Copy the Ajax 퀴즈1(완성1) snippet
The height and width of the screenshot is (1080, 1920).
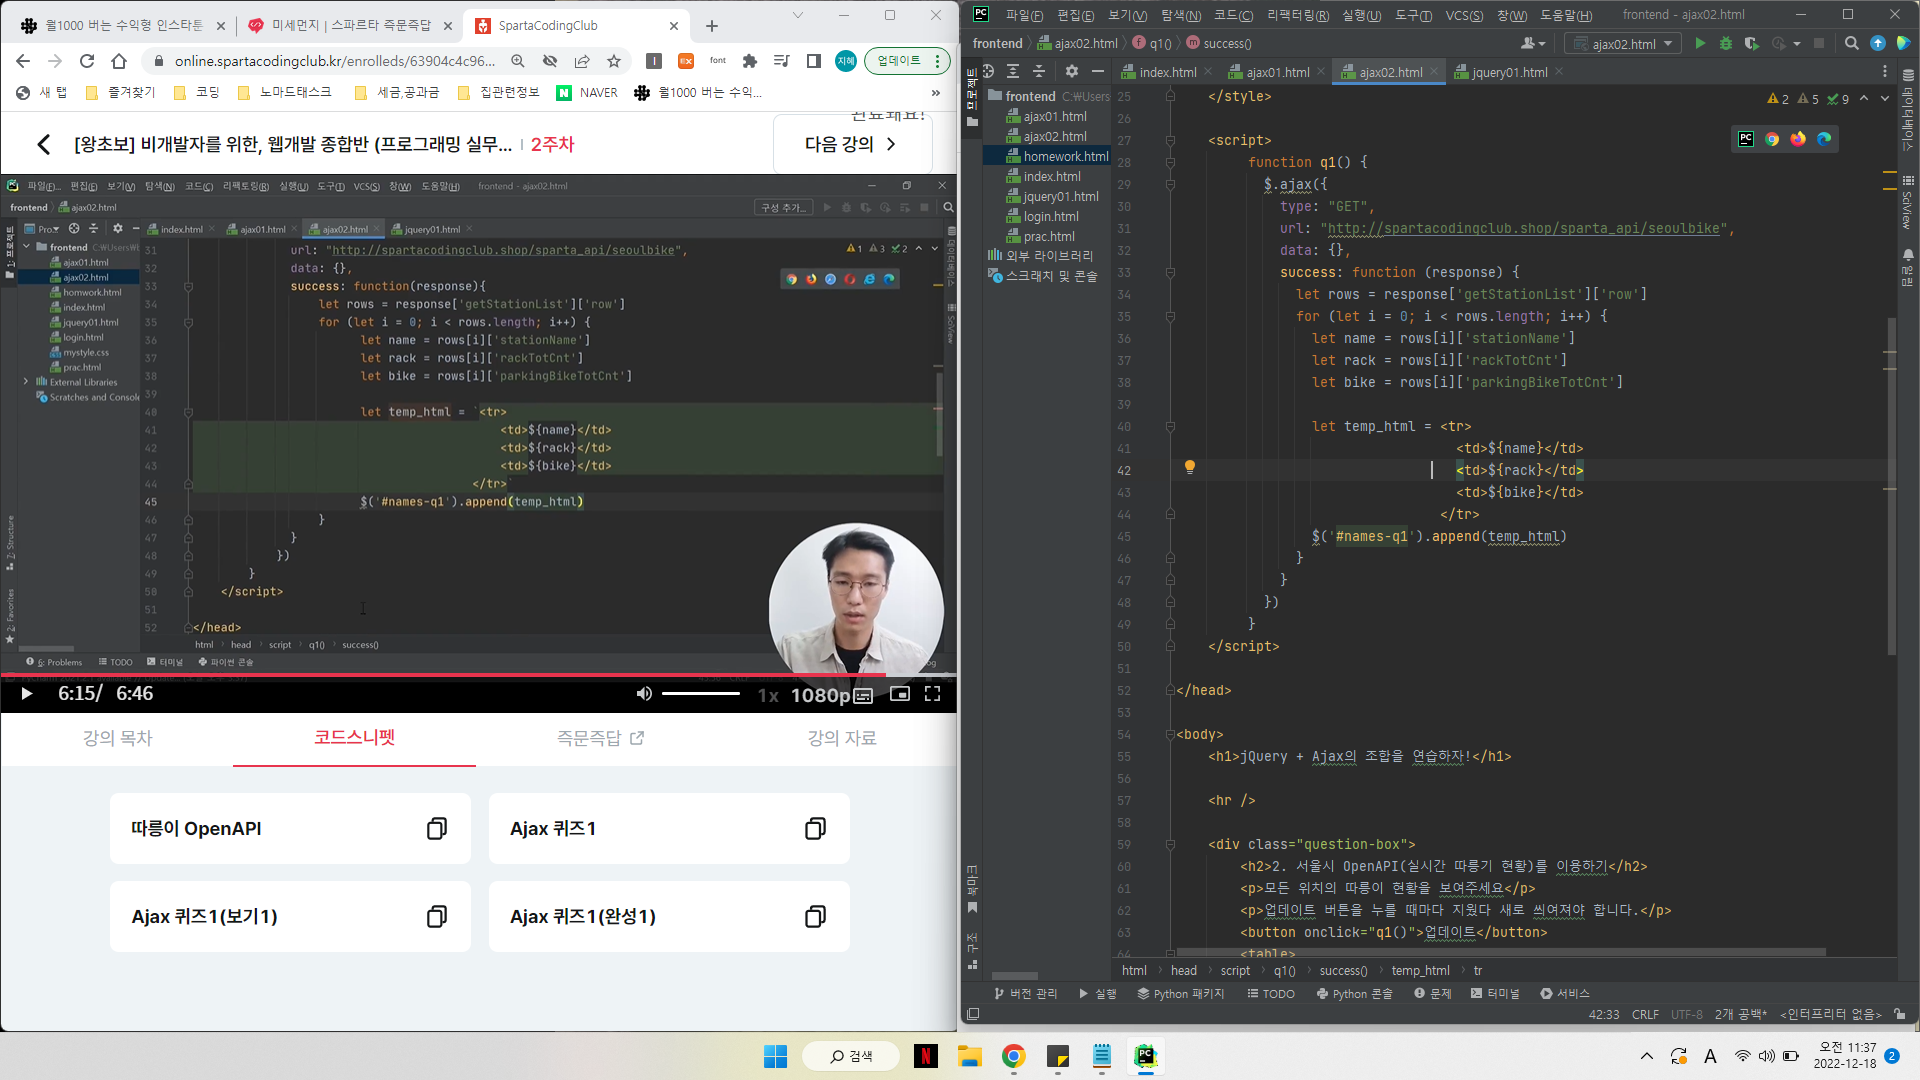tap(816, 917)
